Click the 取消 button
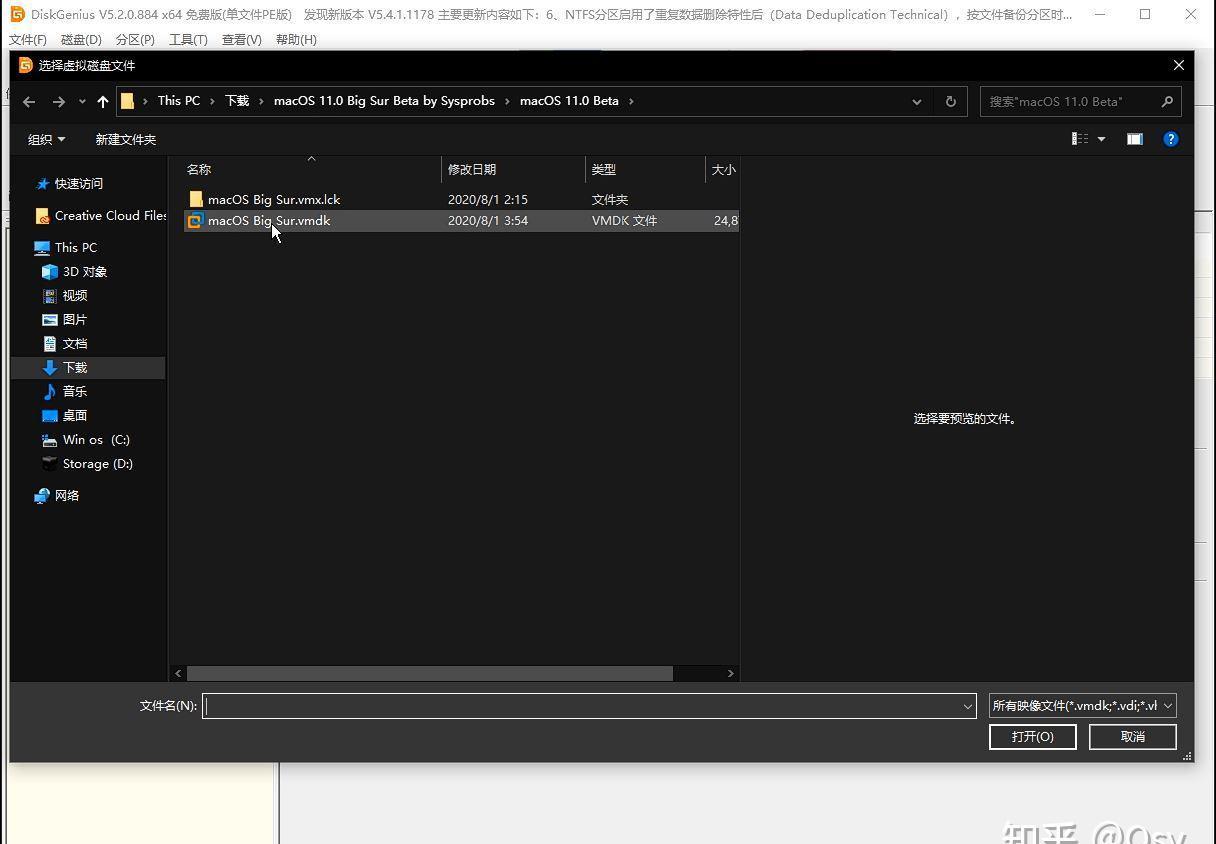The width and height of the screenshot is (1216, 844). tap(1133, 737)
